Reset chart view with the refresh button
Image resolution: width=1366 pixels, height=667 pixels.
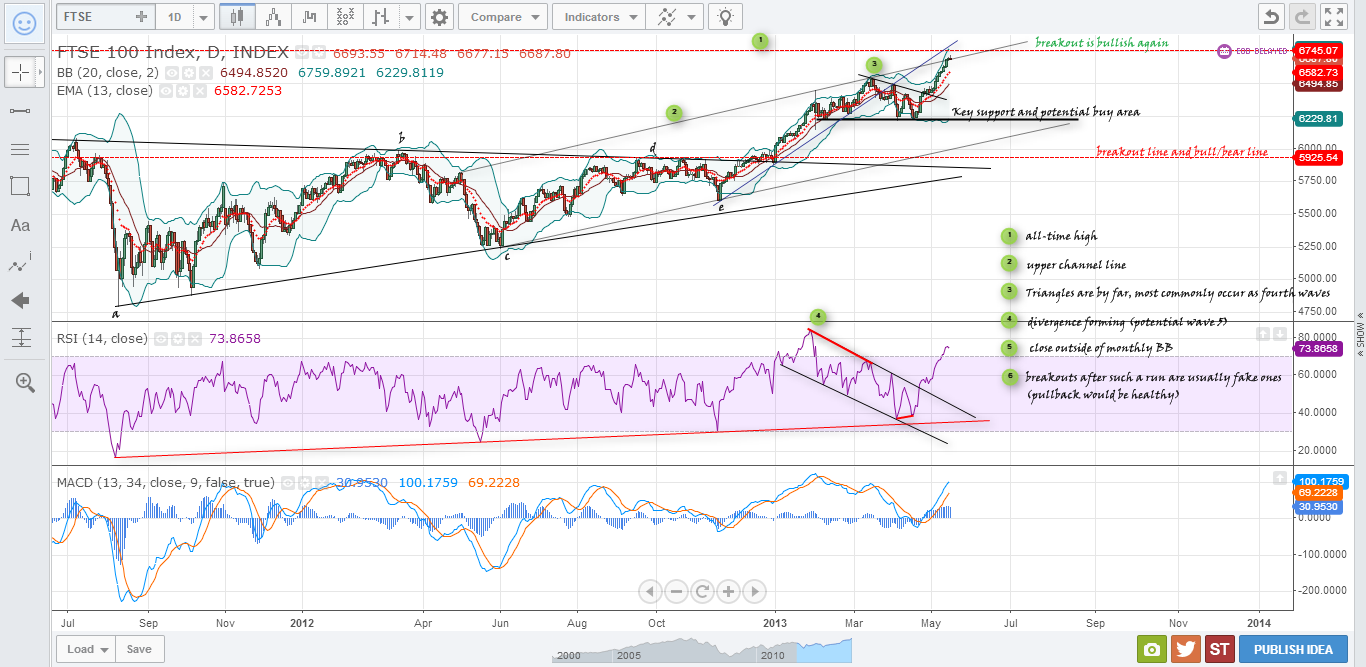[702, 591]
